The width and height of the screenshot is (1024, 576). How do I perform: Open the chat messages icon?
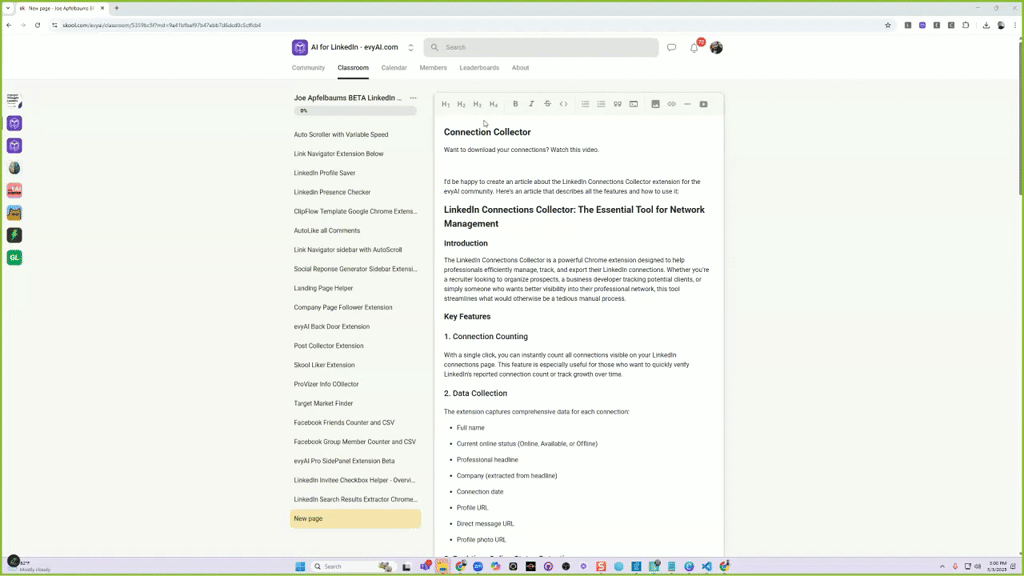pos(671,48)
